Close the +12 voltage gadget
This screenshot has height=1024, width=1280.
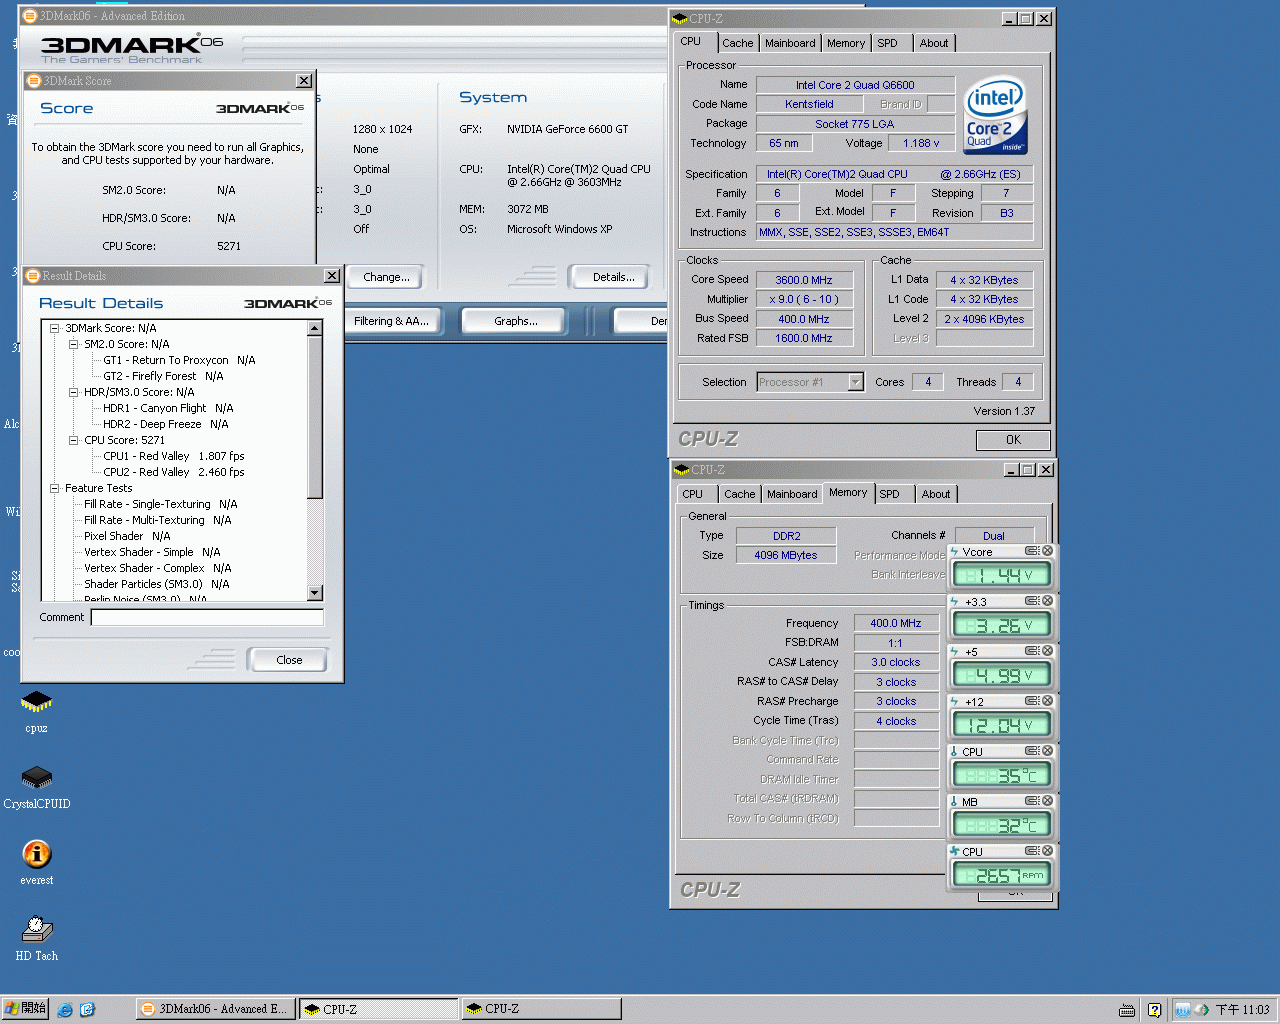[1047, 701]
